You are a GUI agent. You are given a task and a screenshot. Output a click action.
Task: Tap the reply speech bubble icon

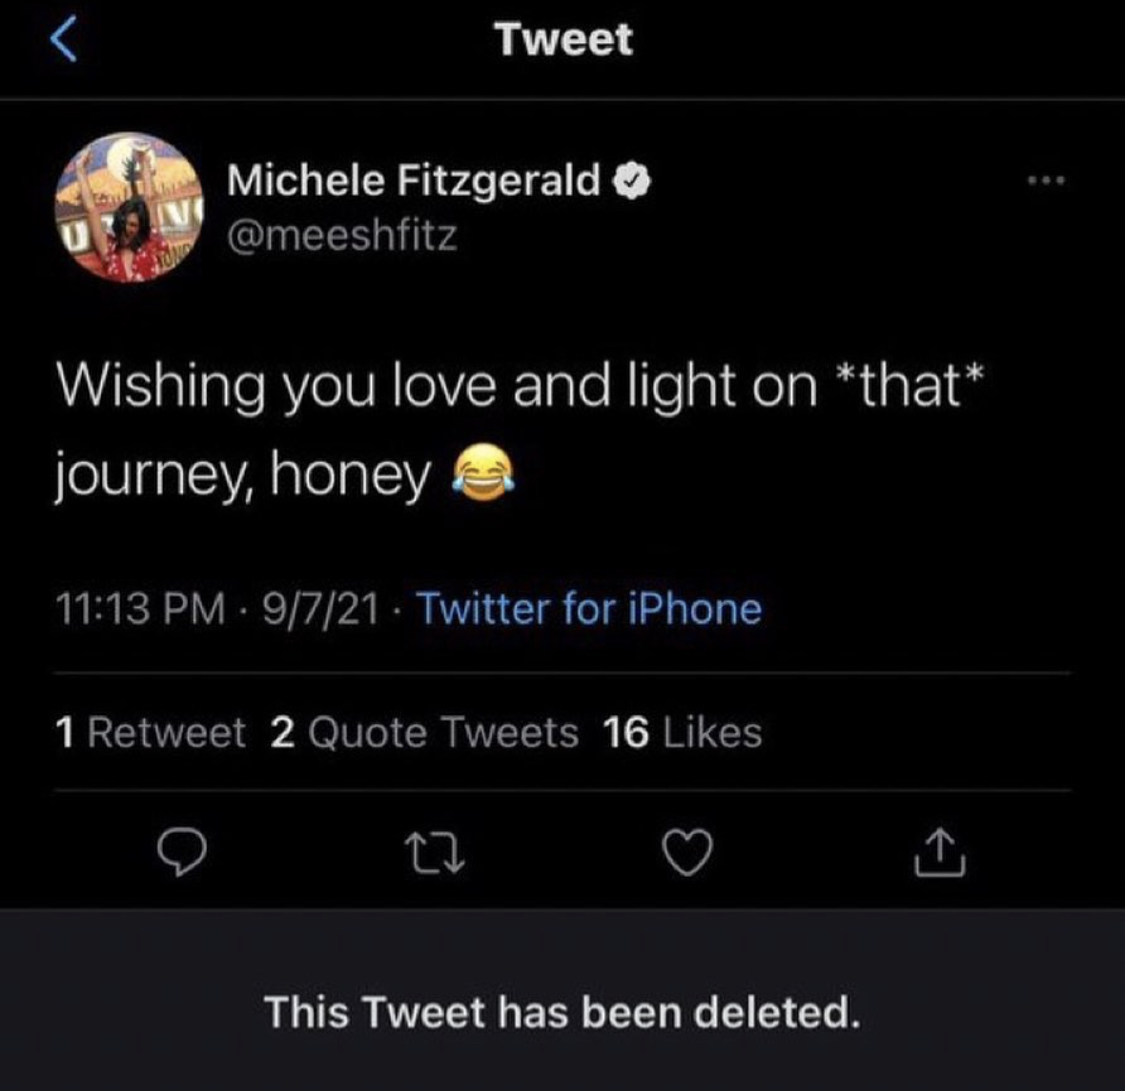click(x=182, y=851)
